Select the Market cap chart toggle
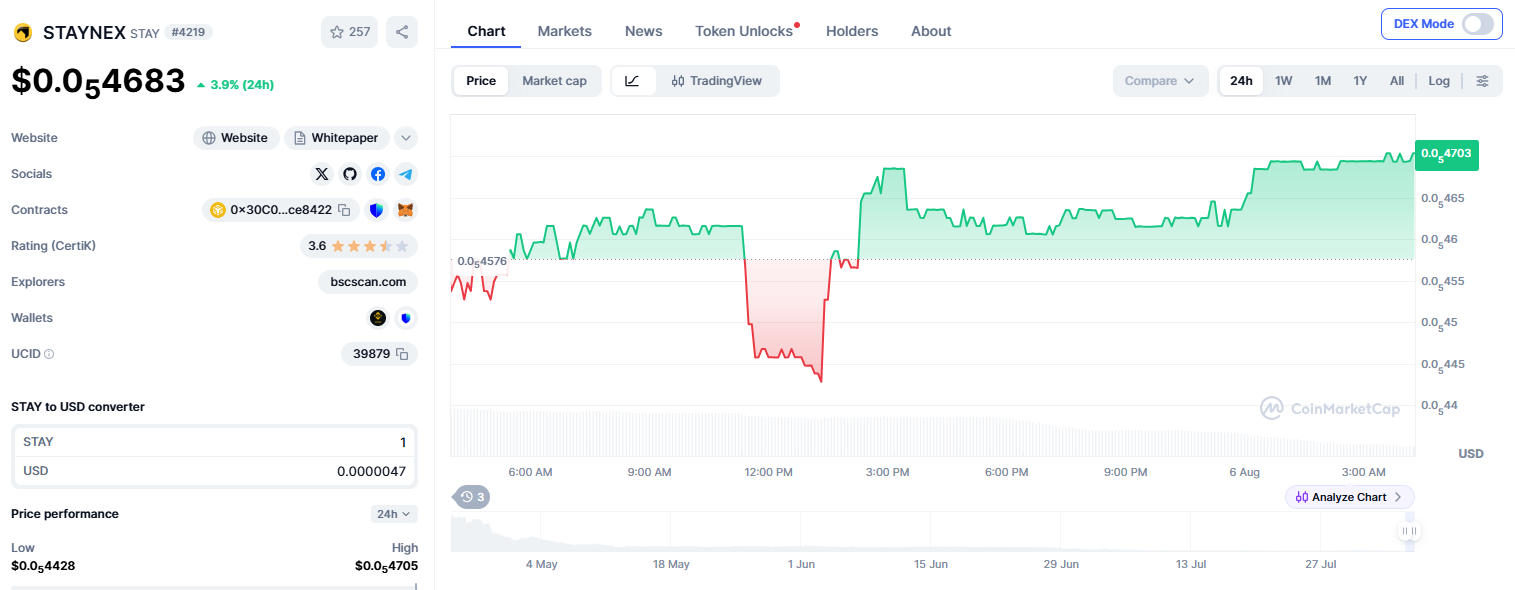The height and width of the screenshot is (590, 1515). (554, 81)
